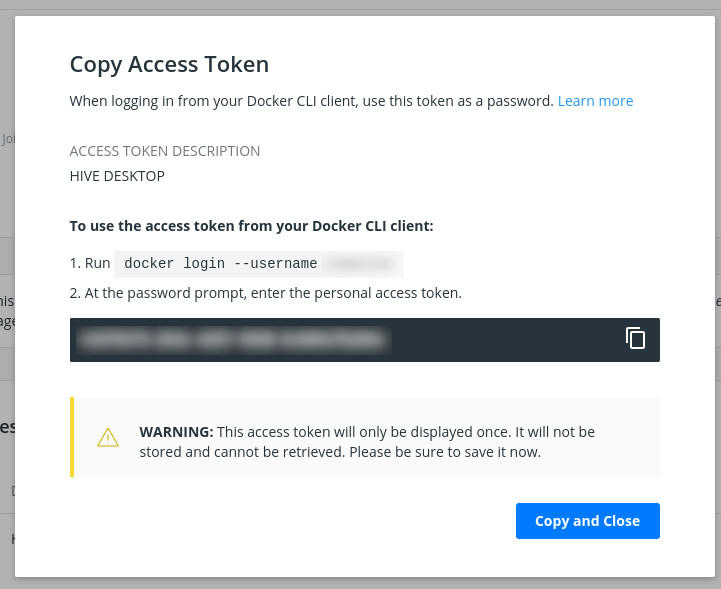Open the Learn more link

[595, 101]
